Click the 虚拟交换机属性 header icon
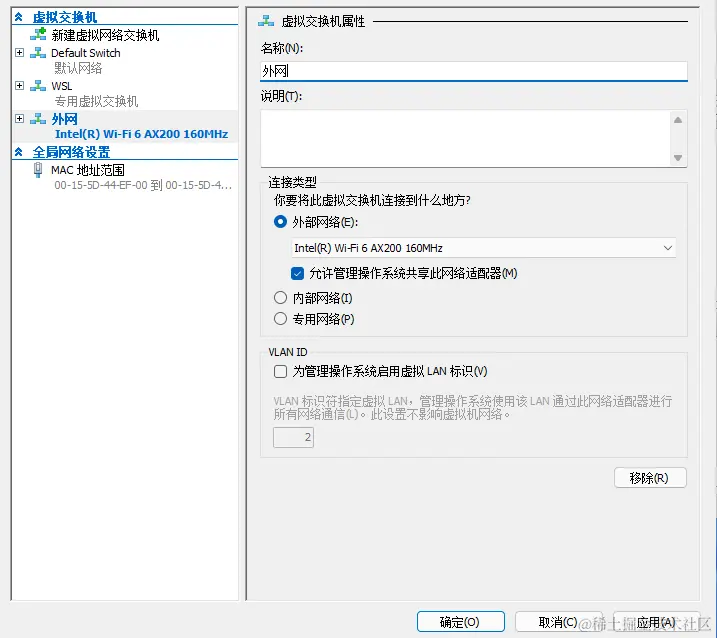 pyautogui.click(x=266, y=21)
